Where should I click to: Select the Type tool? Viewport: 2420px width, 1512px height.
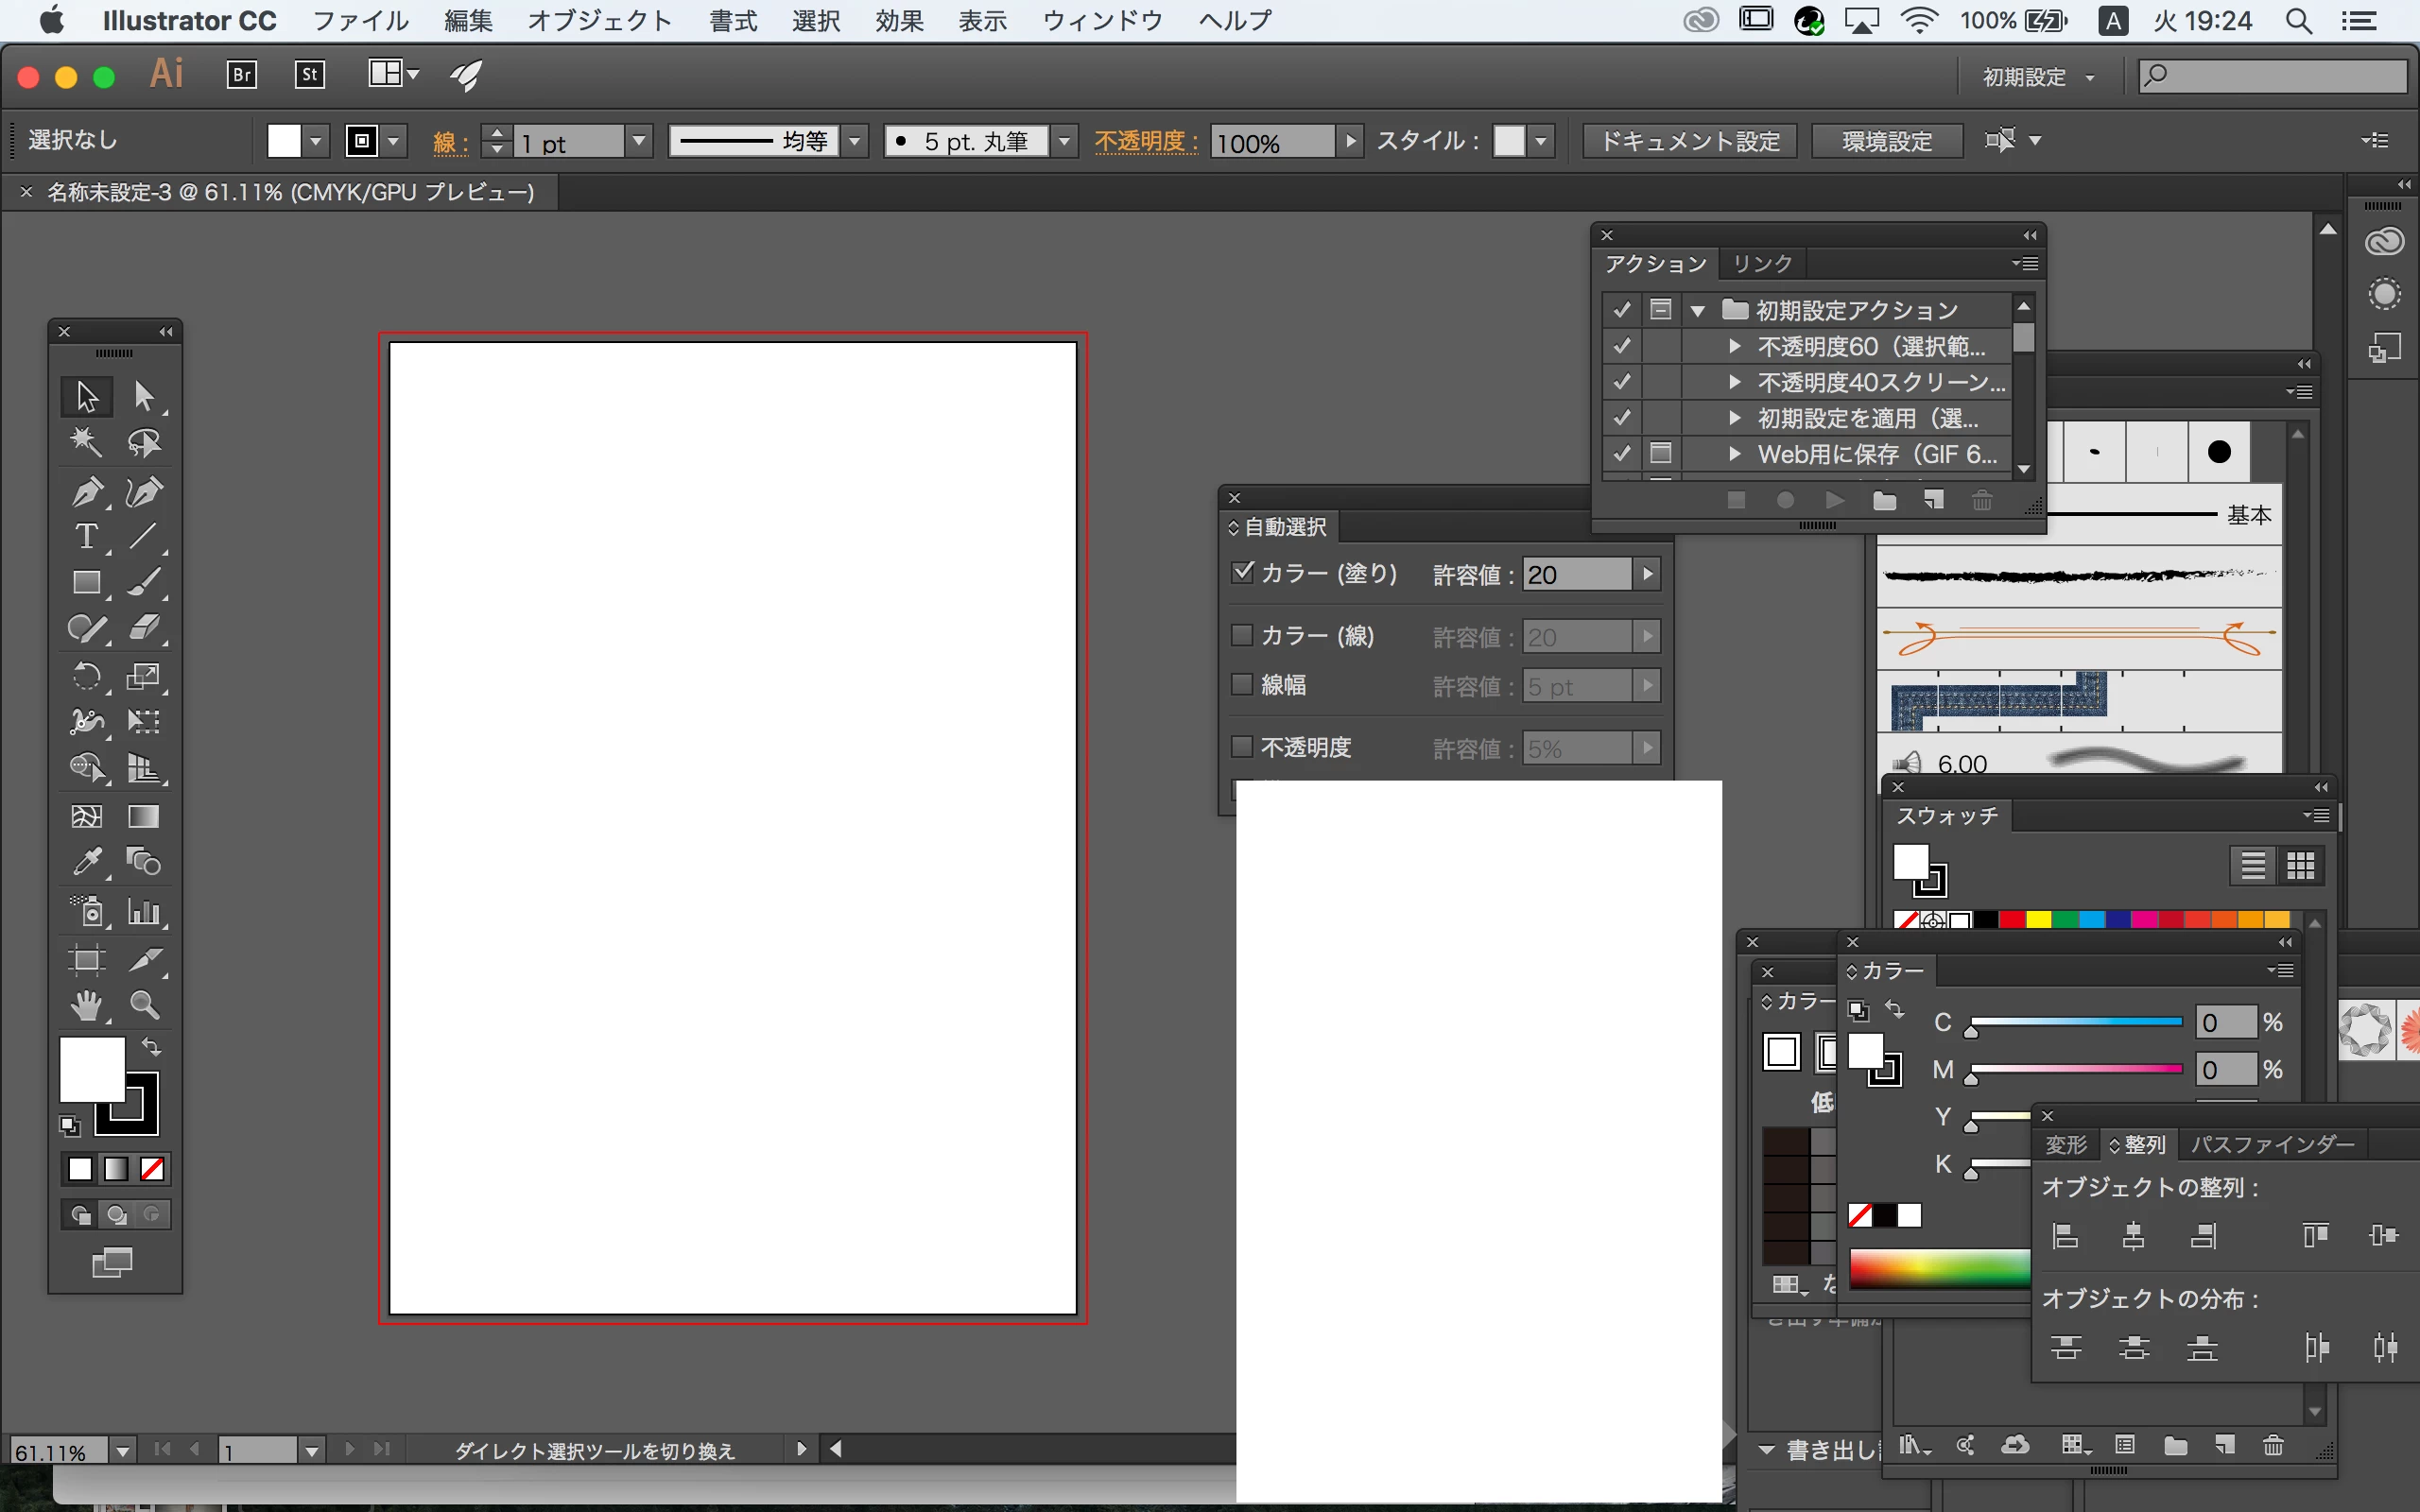pyautogui.click(x=87, y=537)
